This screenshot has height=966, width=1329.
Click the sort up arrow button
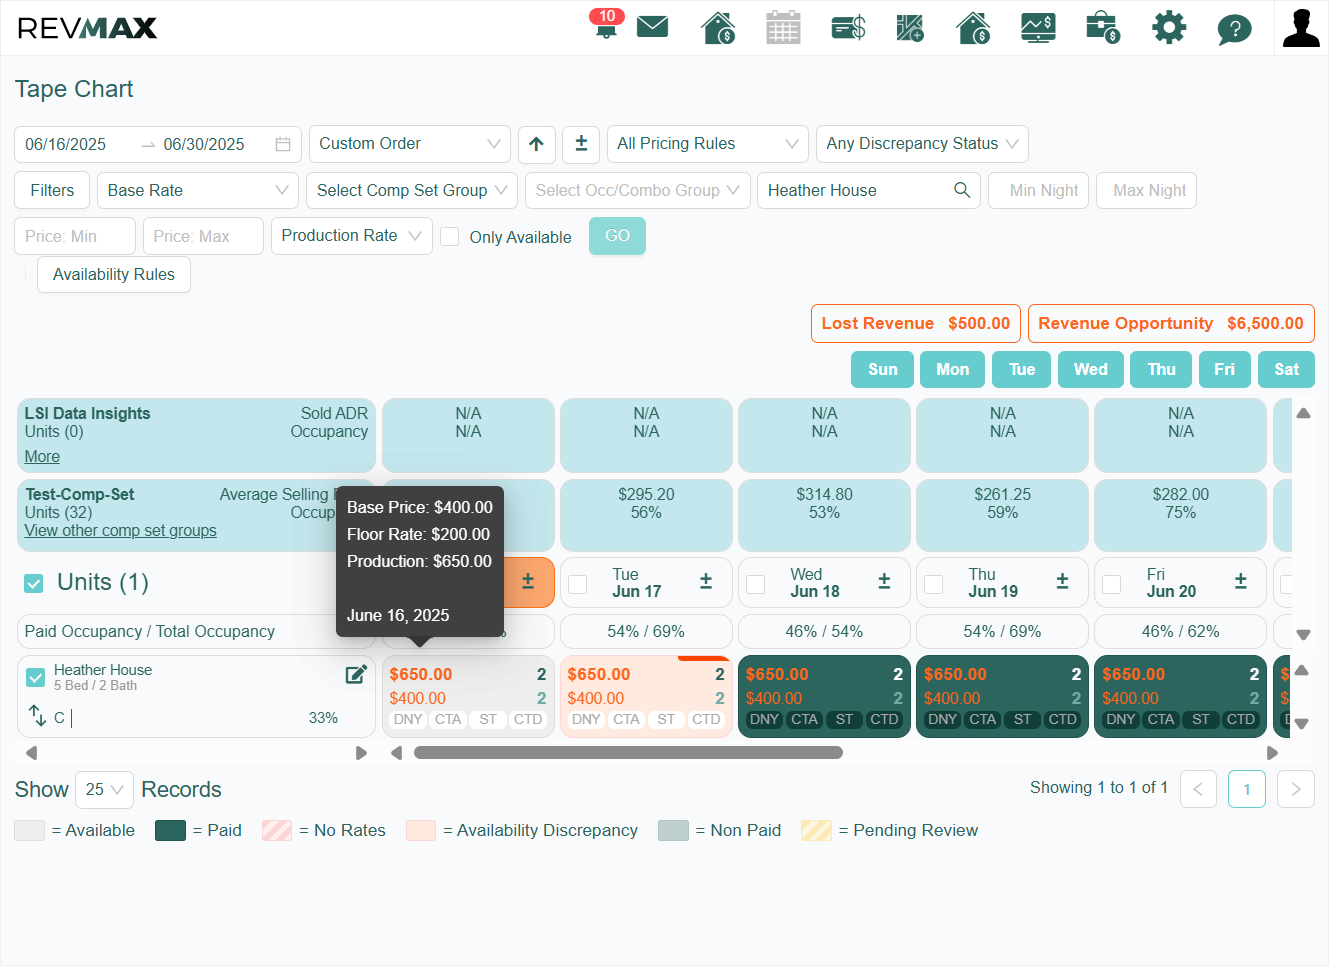[536, 144]
